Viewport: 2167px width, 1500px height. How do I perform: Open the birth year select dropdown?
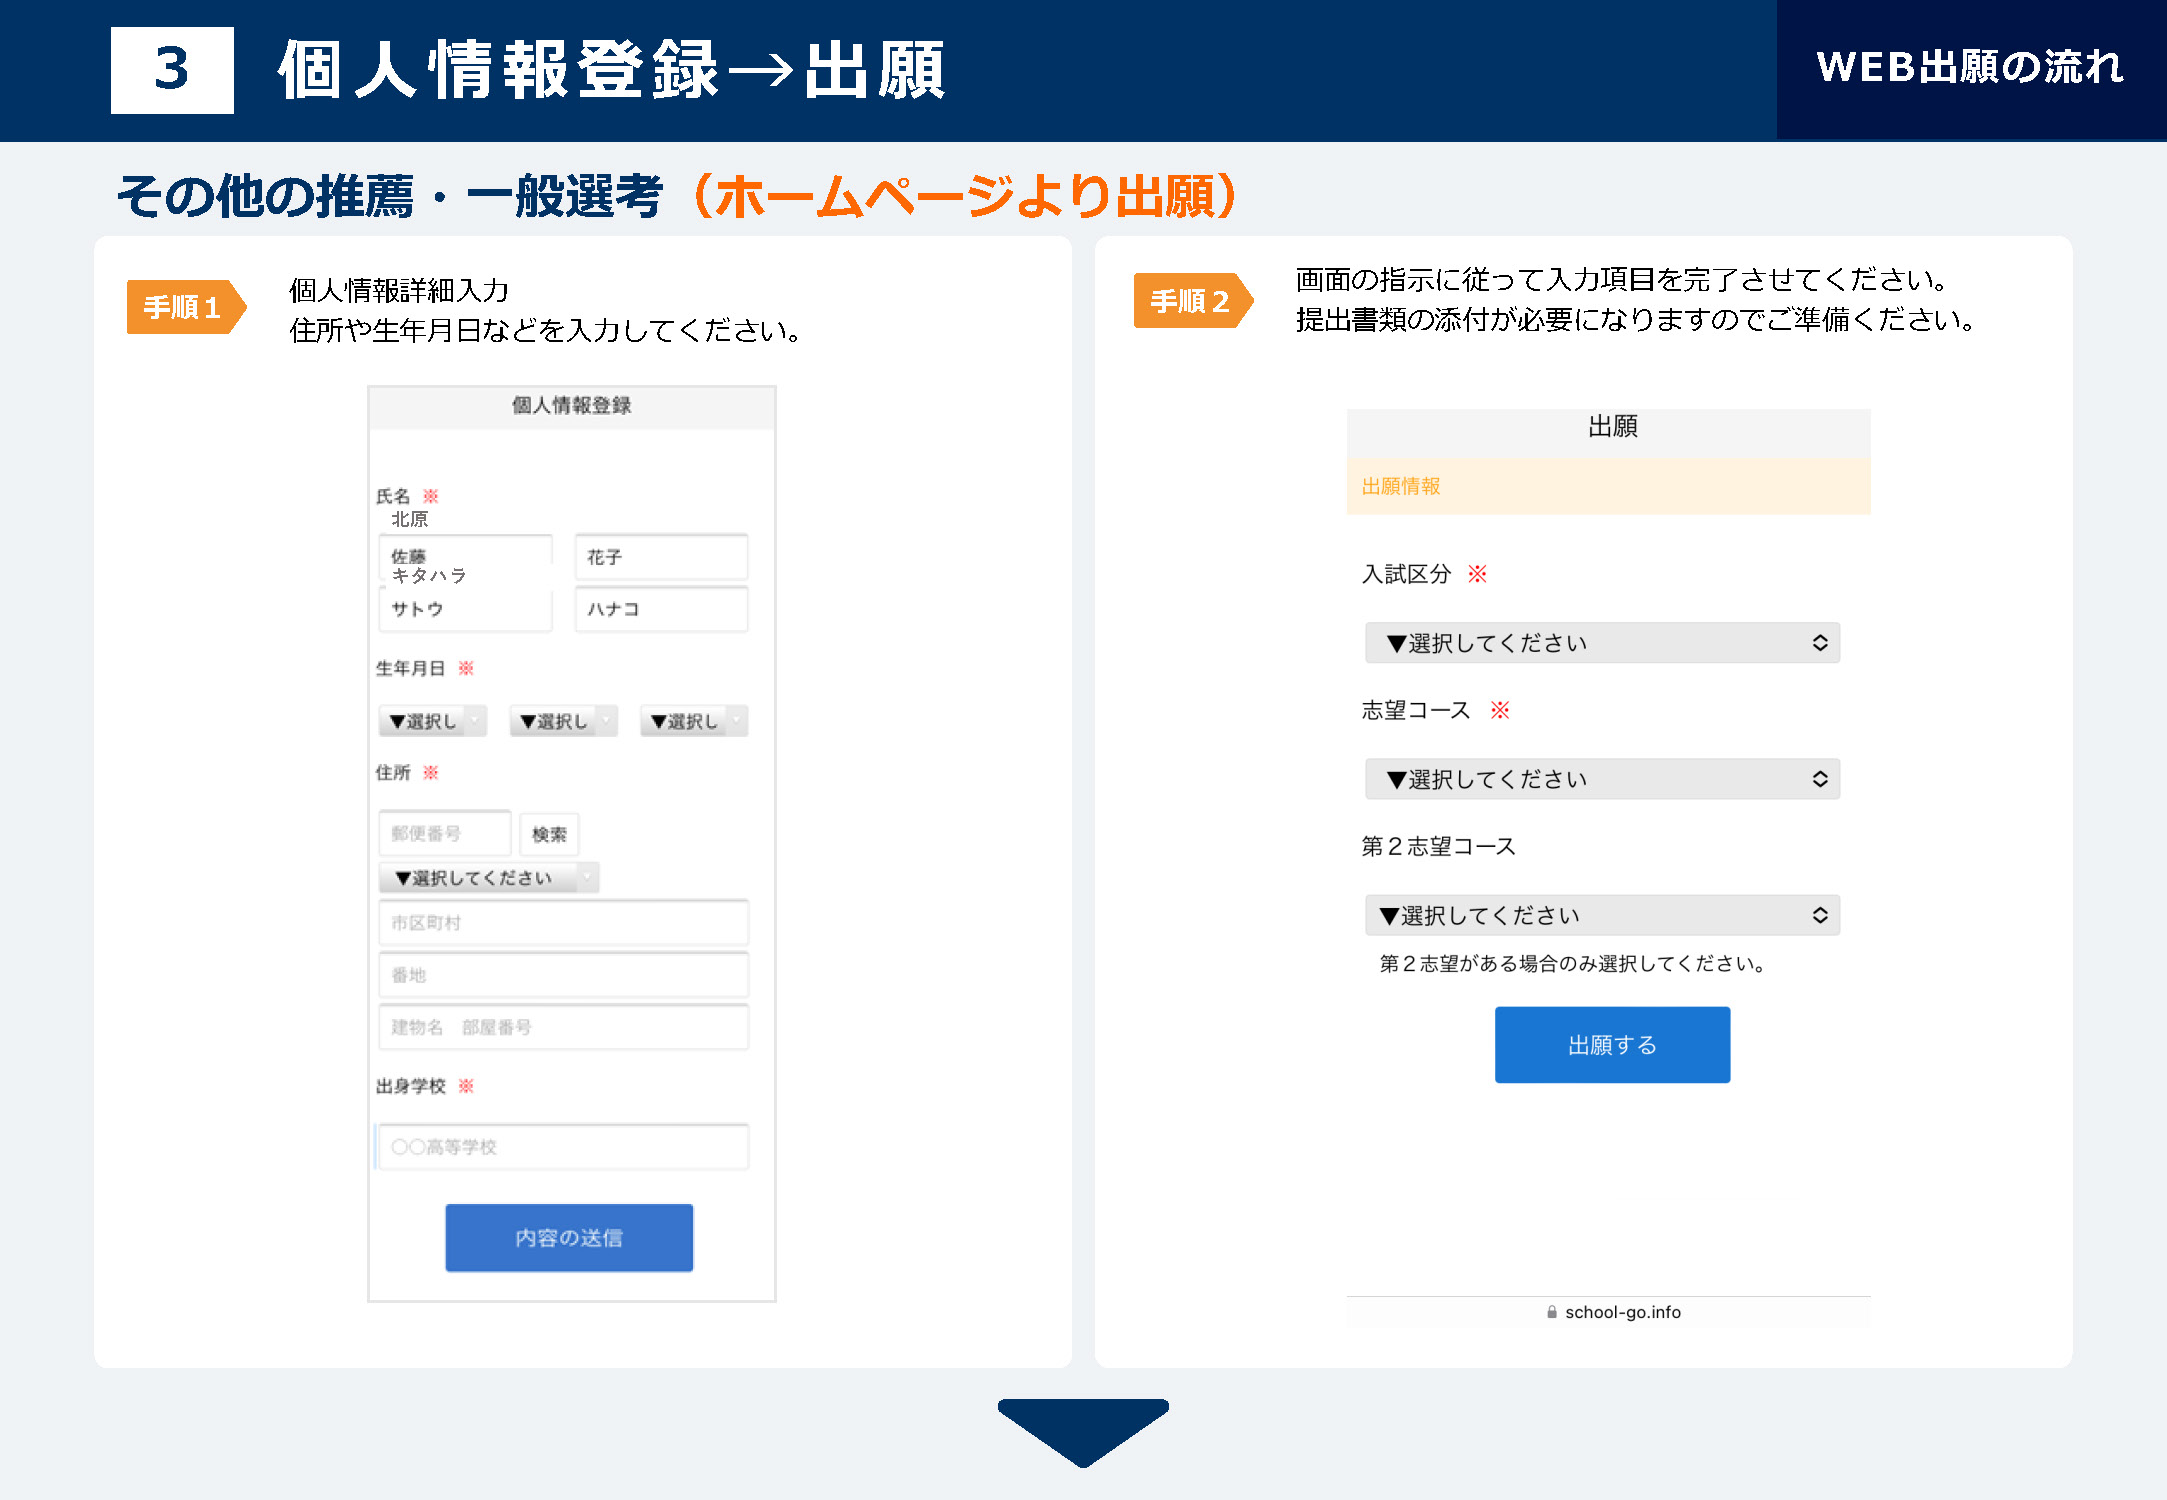(432, 721)
